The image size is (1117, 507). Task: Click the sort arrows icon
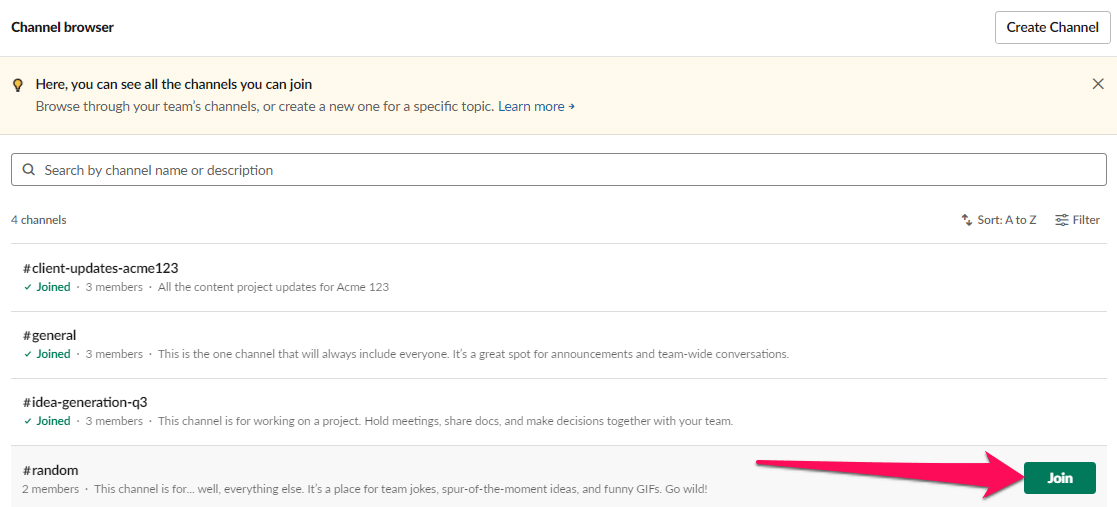pos(967,220)
